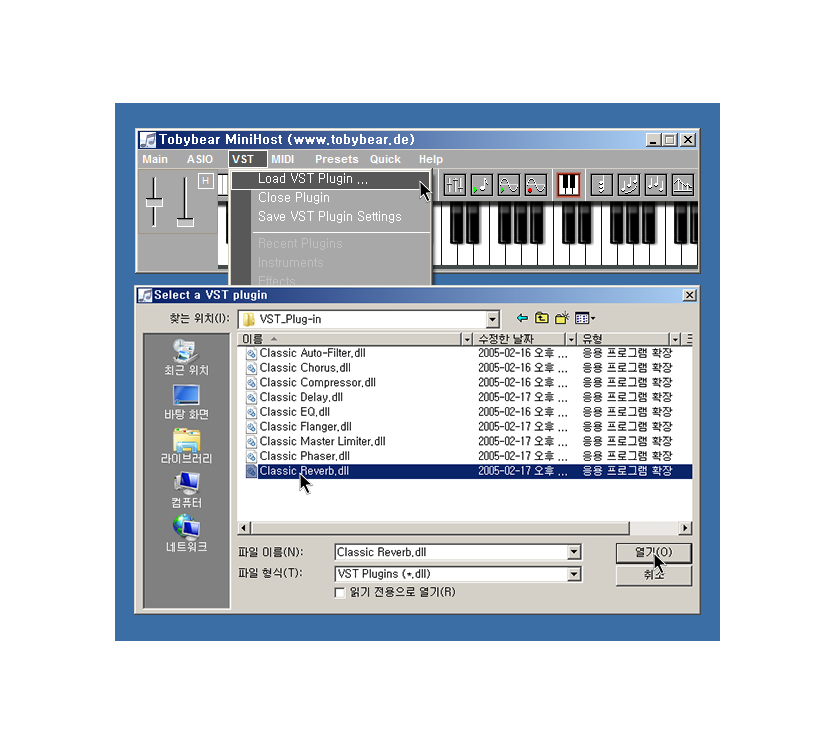This screenshot has width=835, height=743.
Task: Toggle the H button beside the faders
Action: [206, 181]
